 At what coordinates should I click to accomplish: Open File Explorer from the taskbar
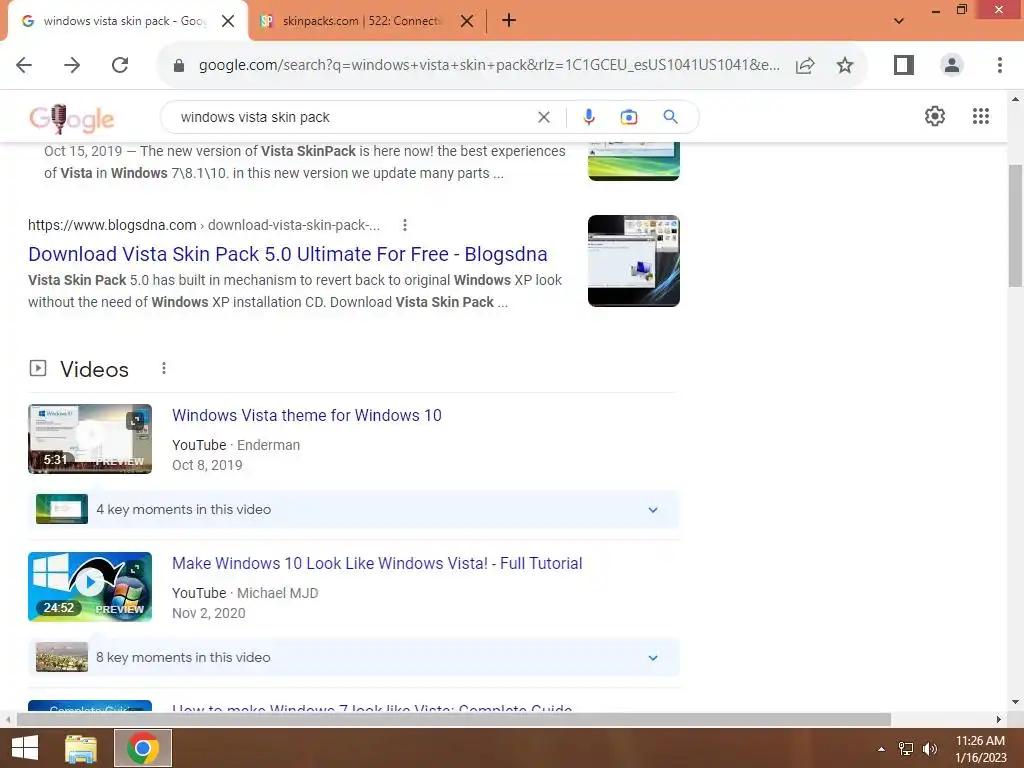[81, 748]
